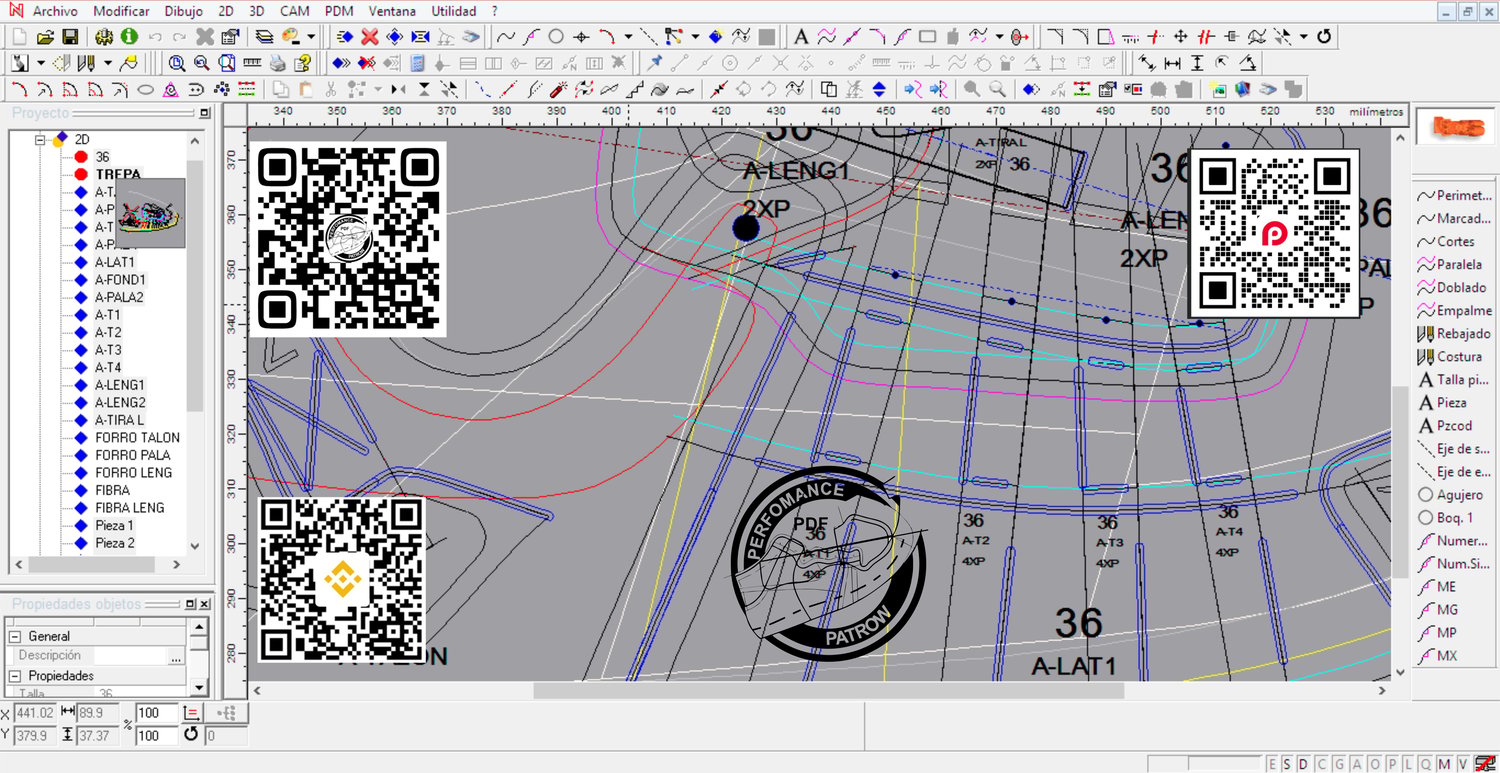Click the ellipsis button beside Descripción

176,657
